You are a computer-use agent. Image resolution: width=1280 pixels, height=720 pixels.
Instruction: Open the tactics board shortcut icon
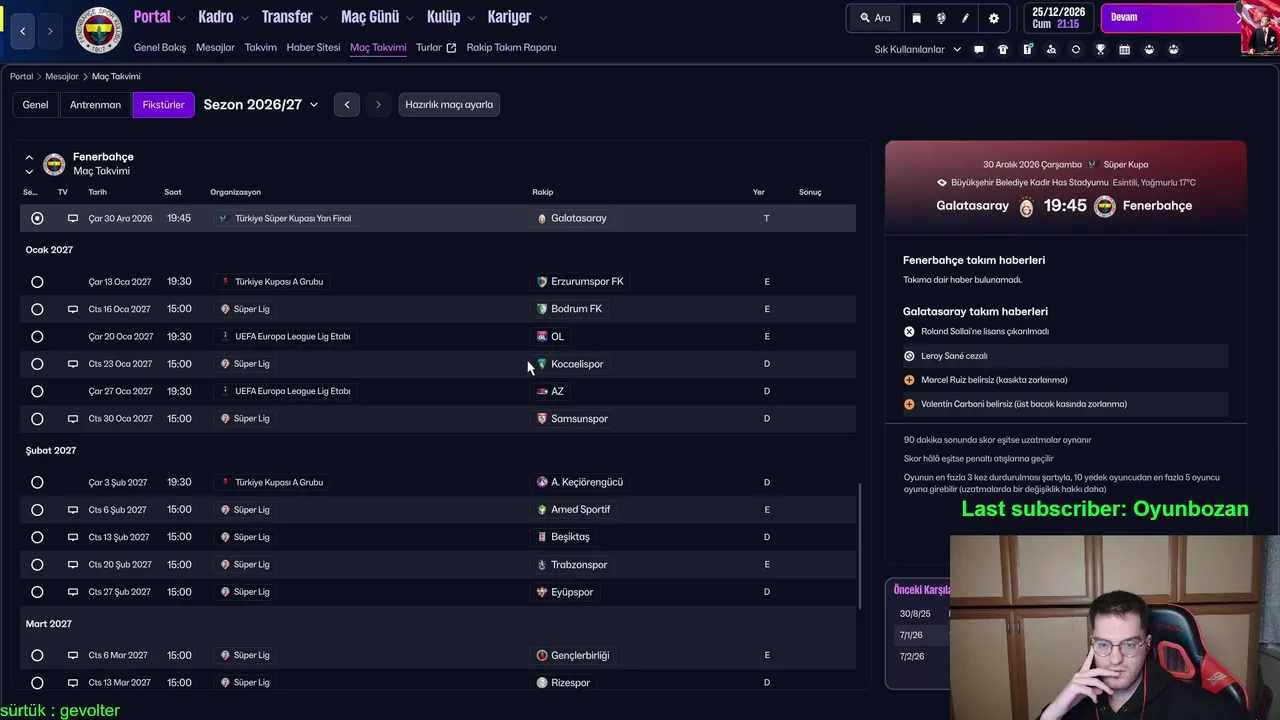(1027, 49)
